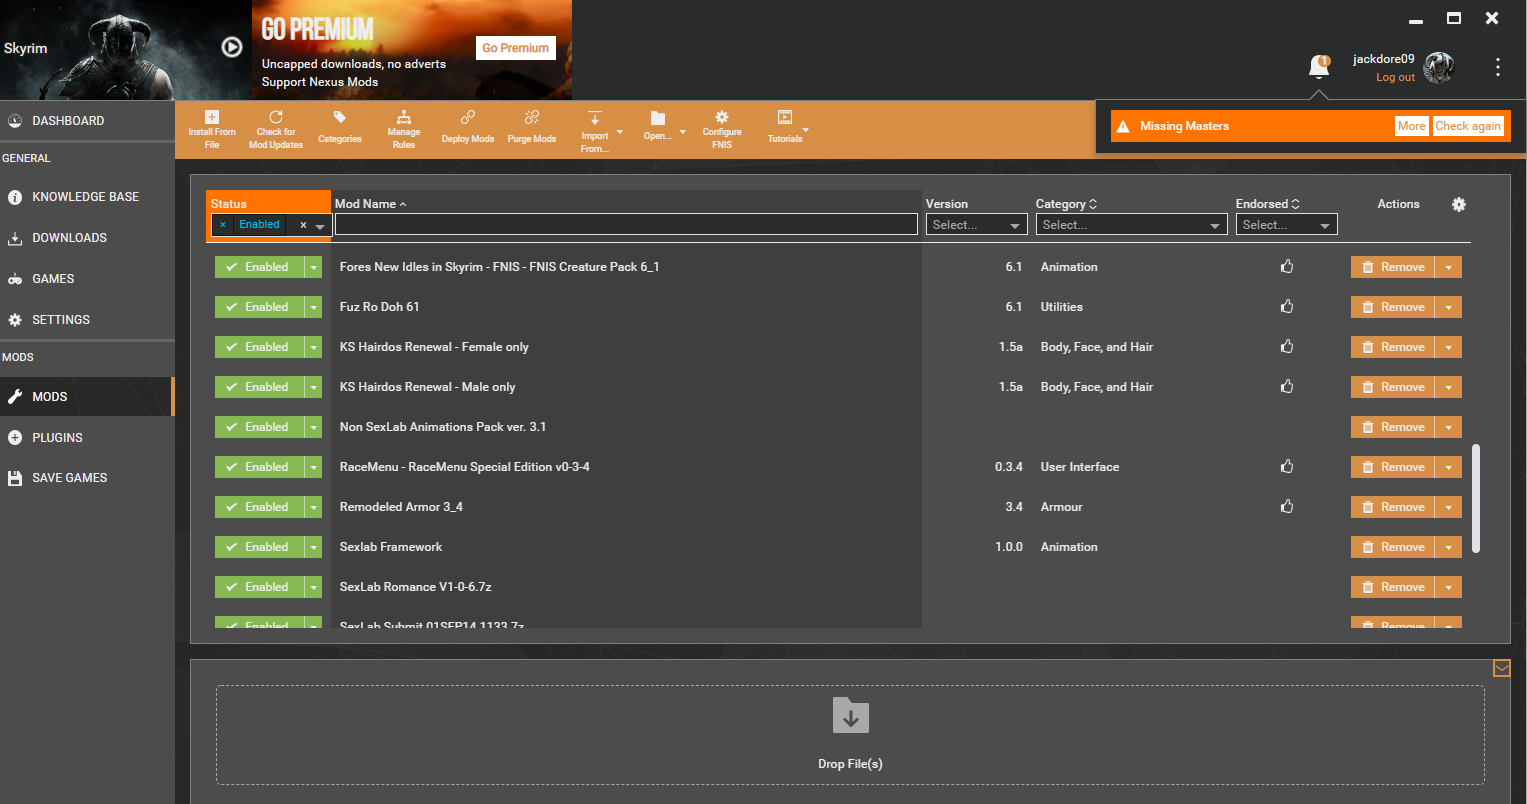1527x804 pixels.
Task: Go to Dashboard in sidebar
Action: coord(87,121)
